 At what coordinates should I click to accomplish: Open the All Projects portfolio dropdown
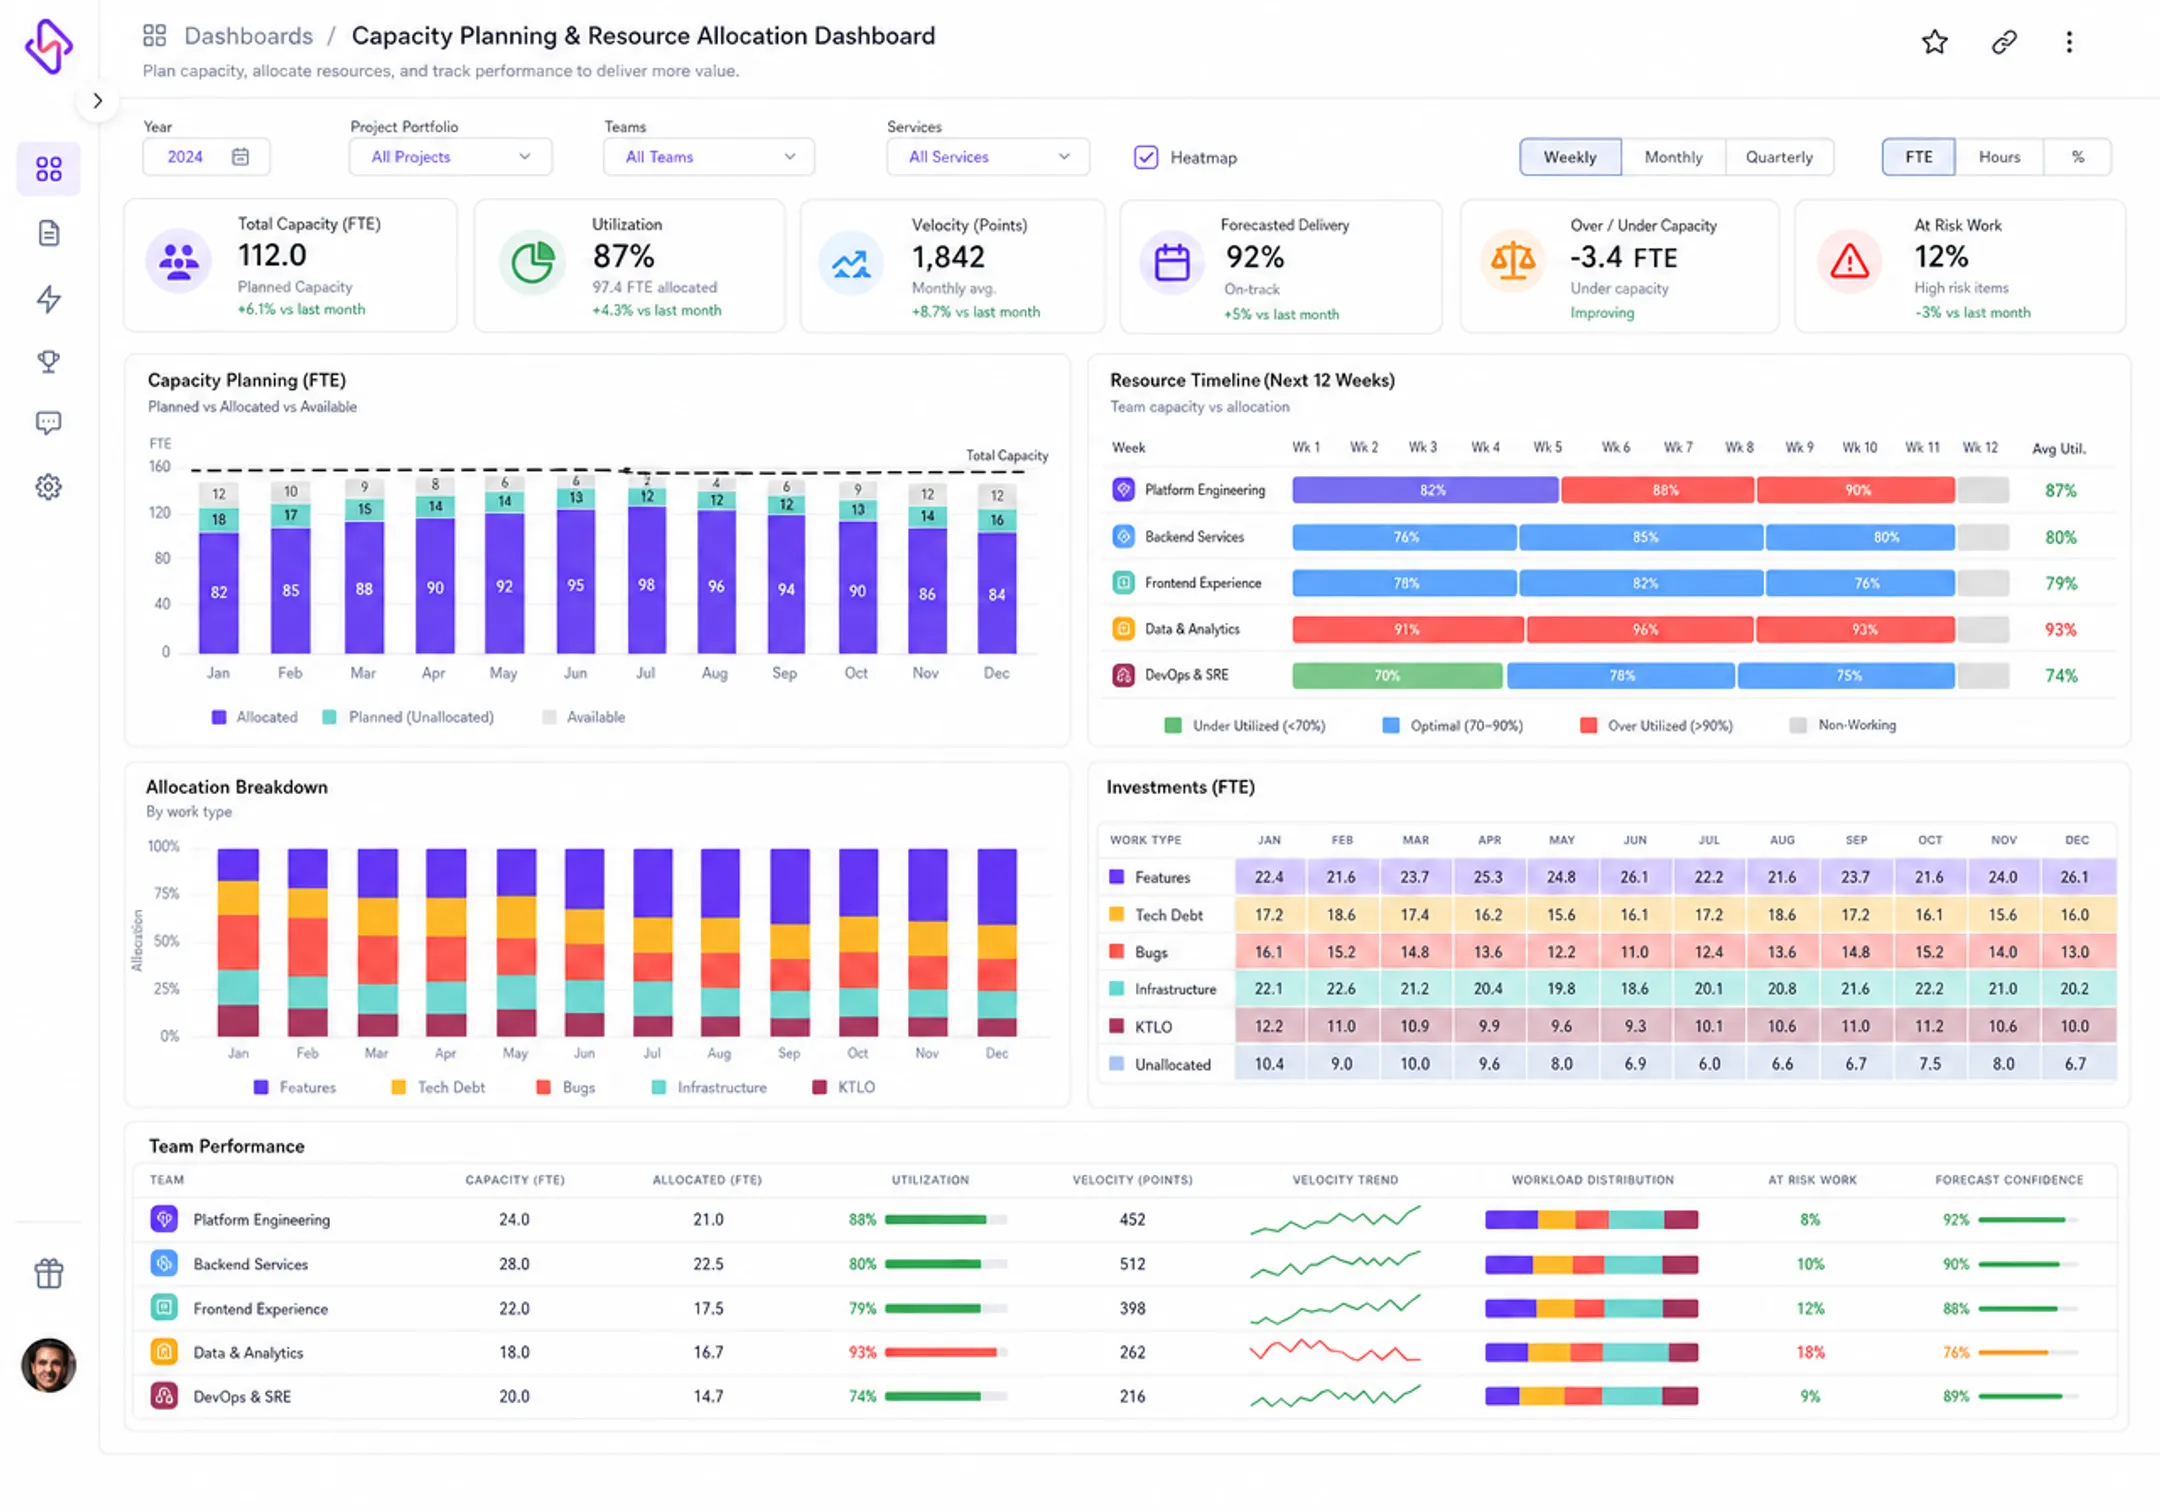(451, 157)
